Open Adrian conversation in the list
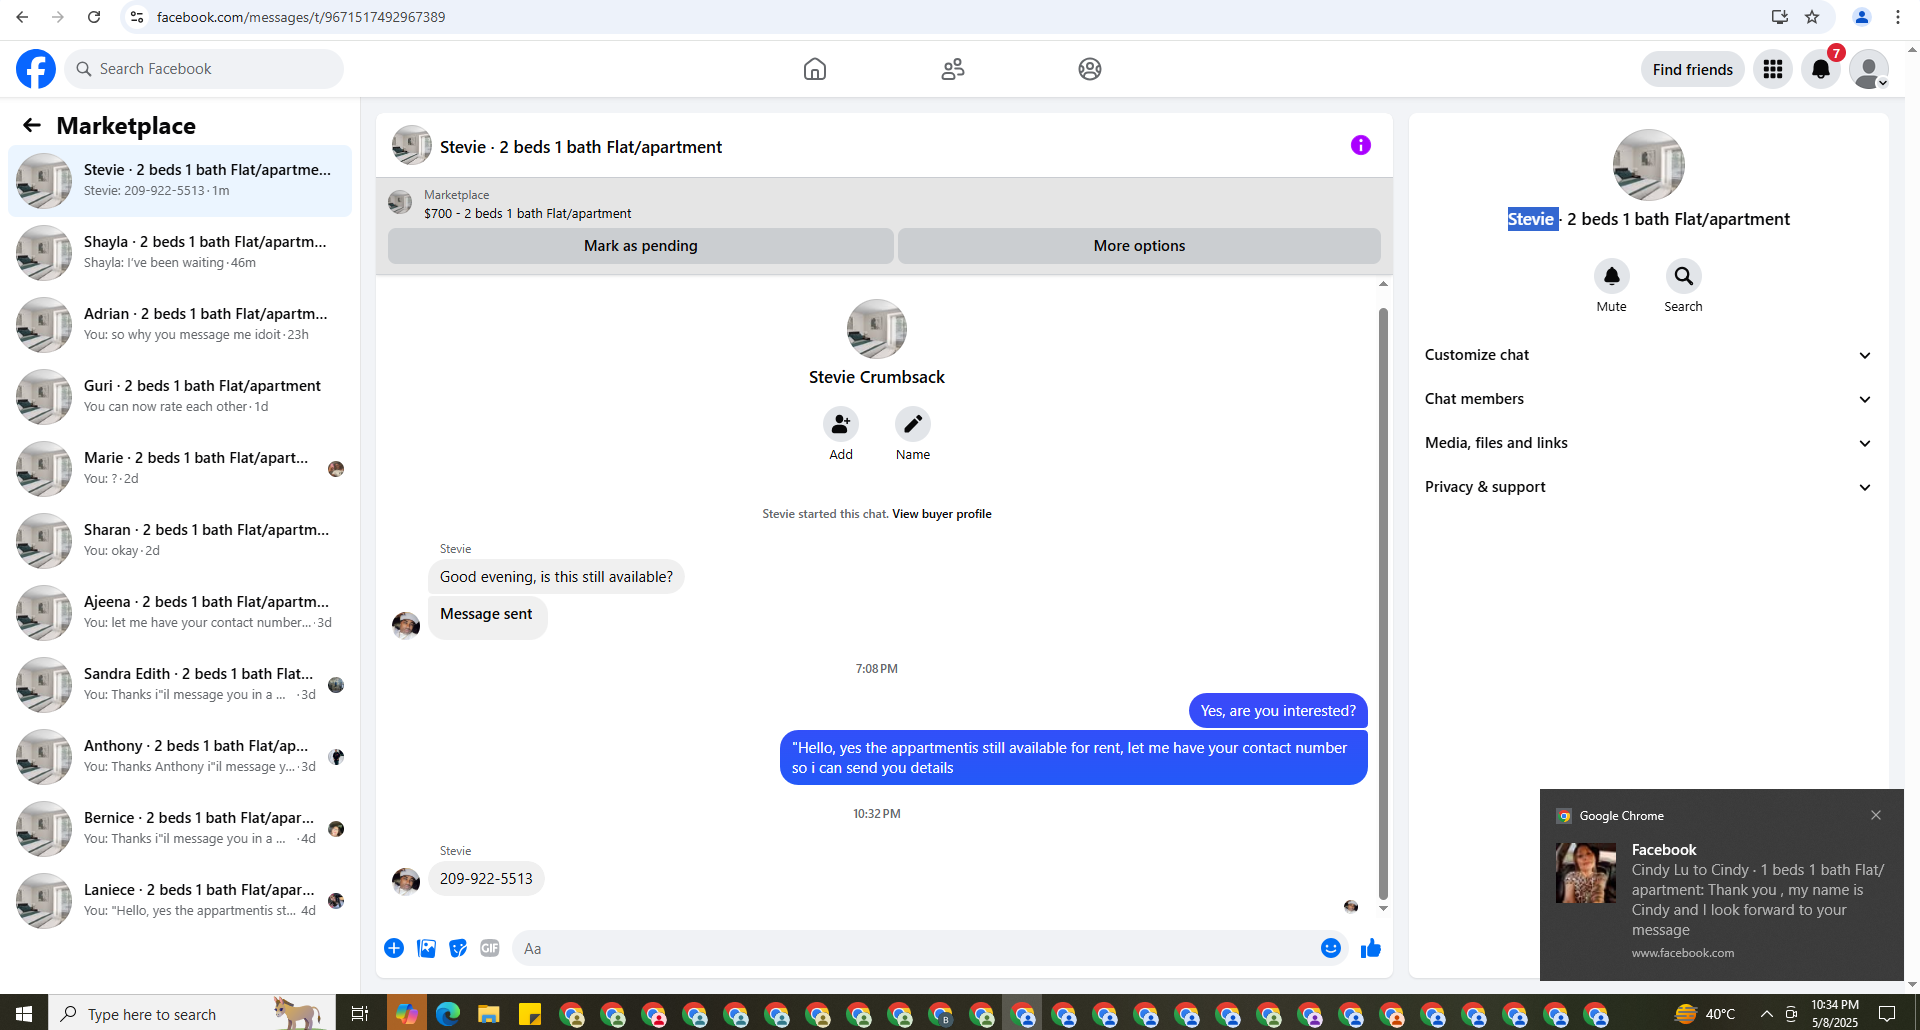Viewport: 1920px width, 1030px height. click(x=180, y=325)
